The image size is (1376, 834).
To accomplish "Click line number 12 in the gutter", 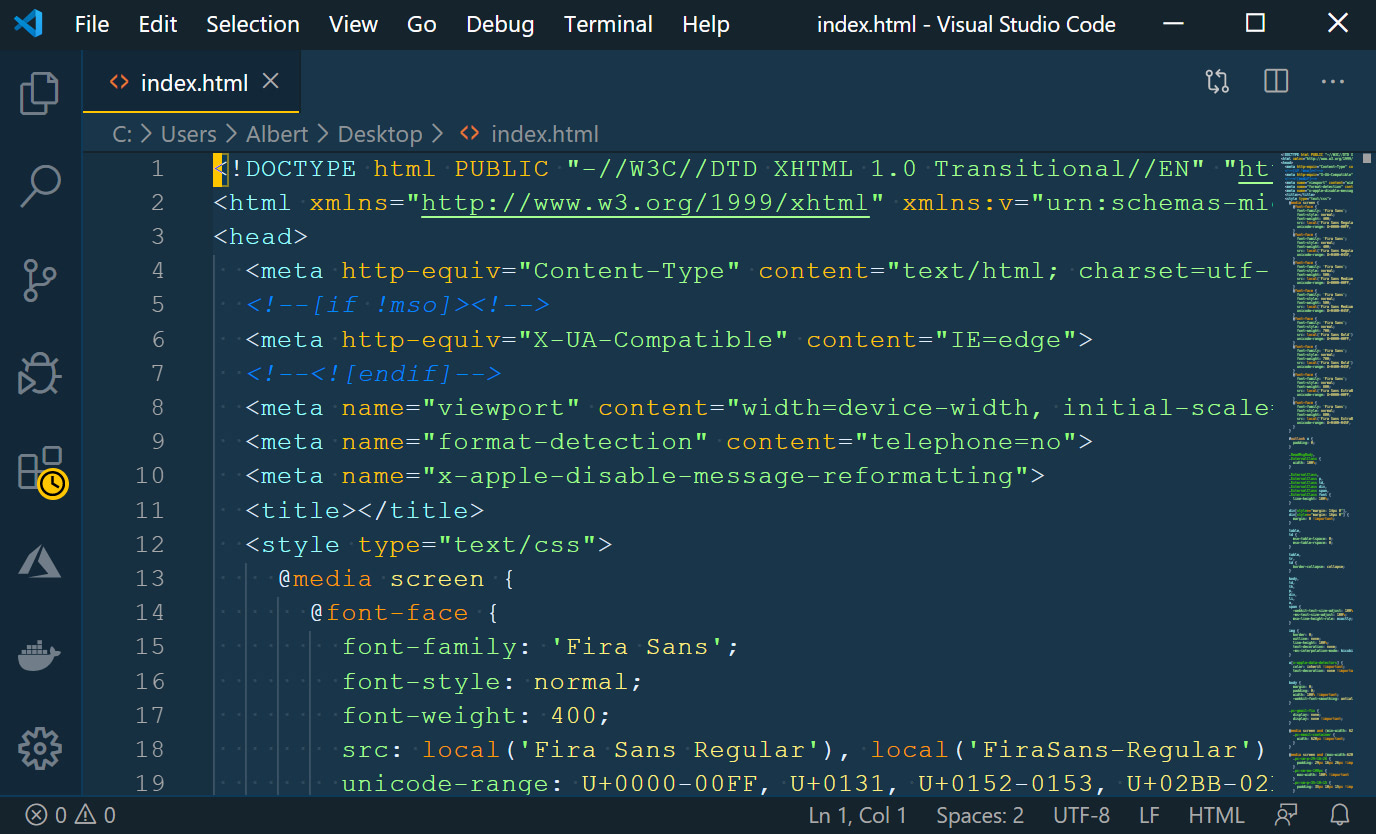I will pos(150,545).
